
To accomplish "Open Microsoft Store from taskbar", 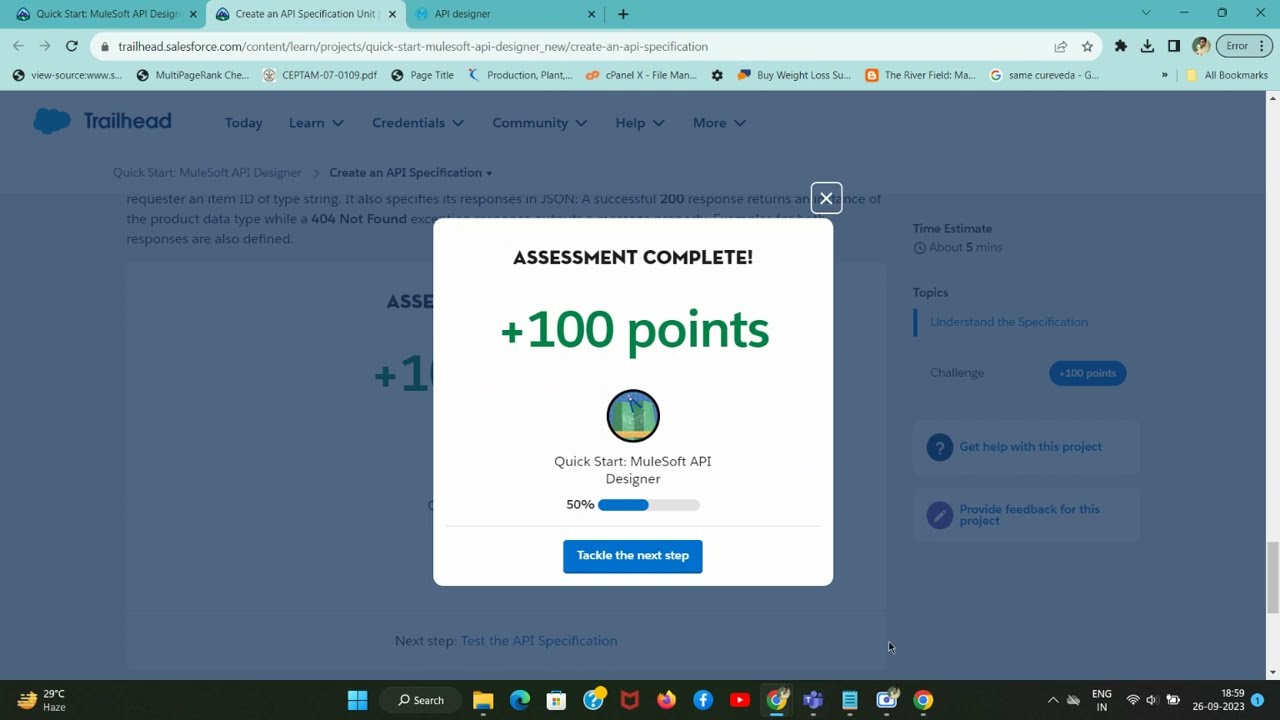I will pyautogui.click(x=556, y=700).
